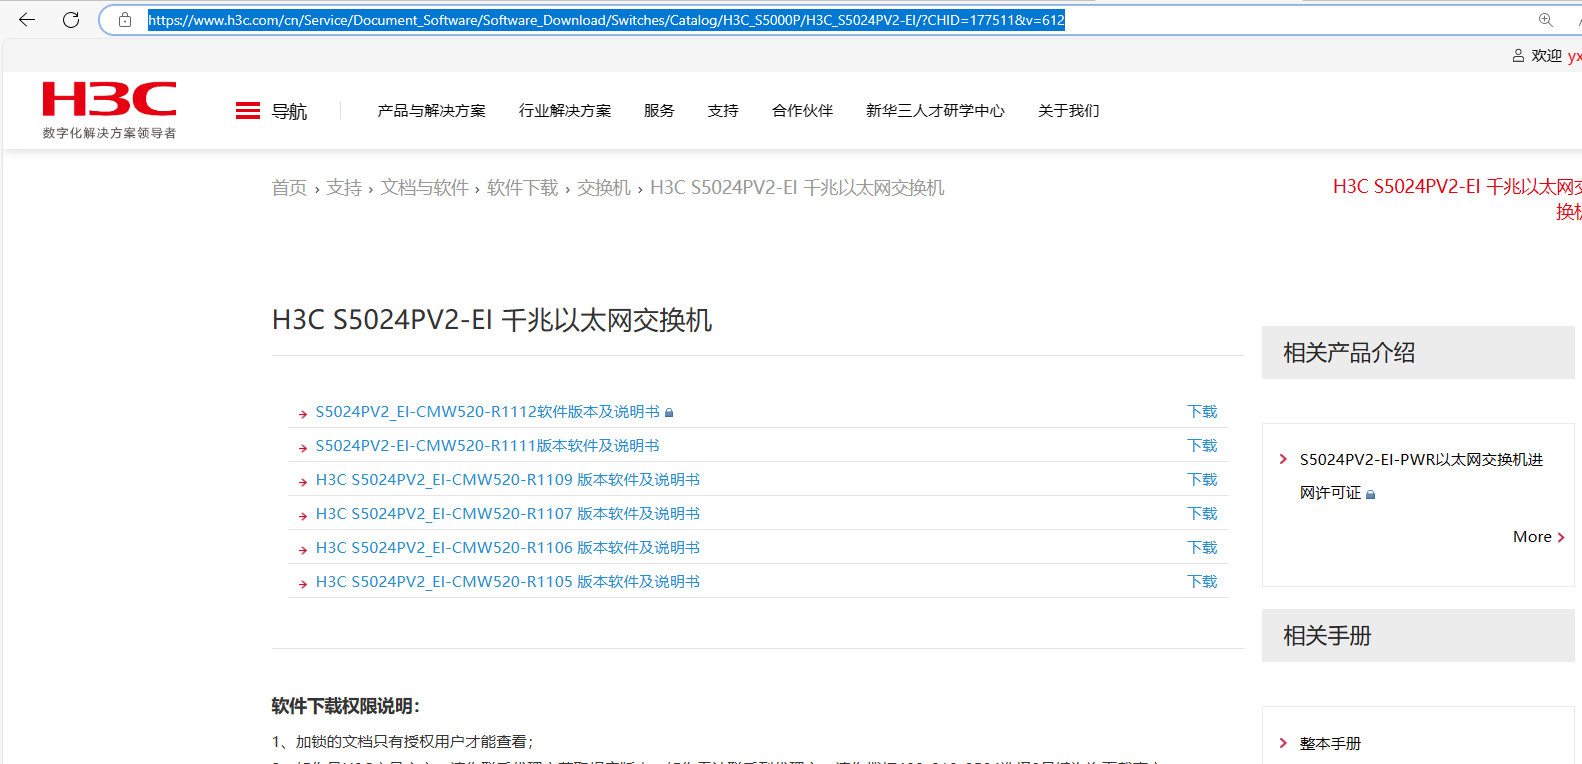Open the 关于我们 menu

(1068, 111)
